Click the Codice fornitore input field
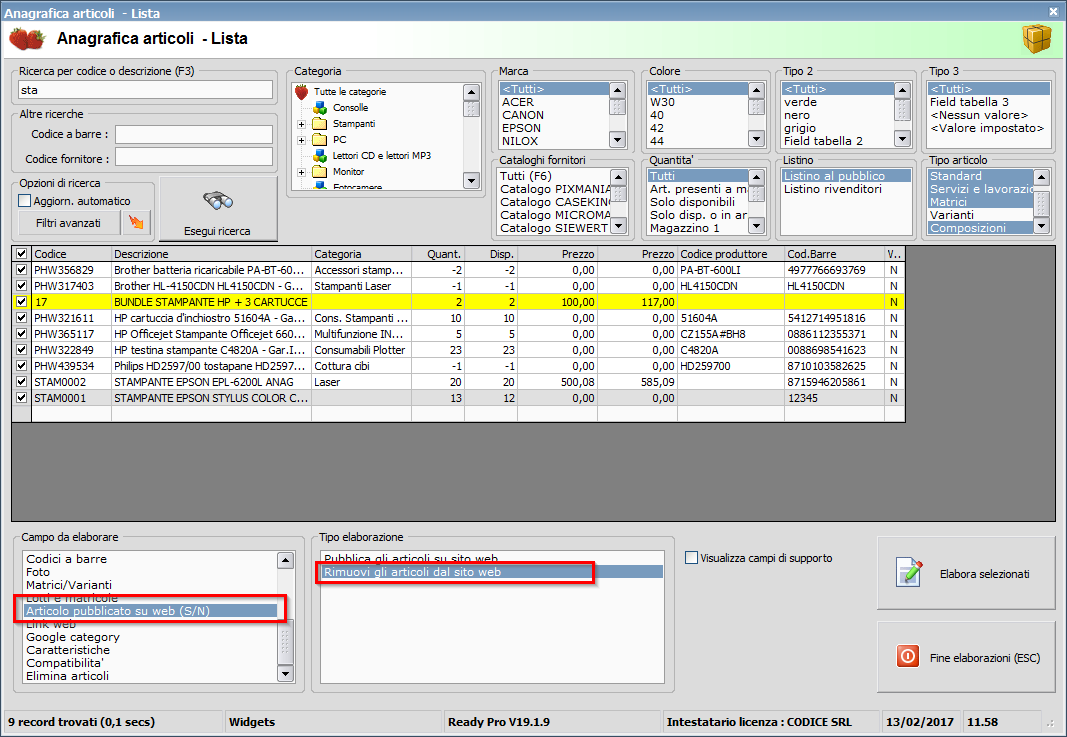The width and height of the screenshot is (1067, 737). [x=194, y=157]
